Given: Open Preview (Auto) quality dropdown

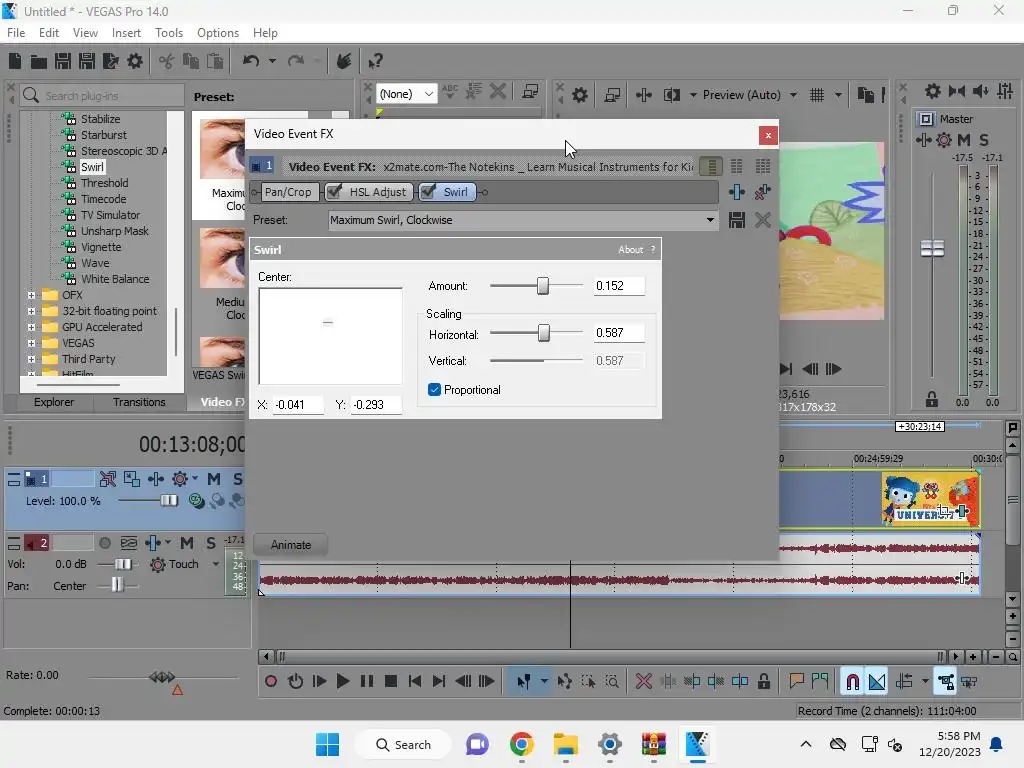Looking at the screenshot, I should tap(793, 95).
